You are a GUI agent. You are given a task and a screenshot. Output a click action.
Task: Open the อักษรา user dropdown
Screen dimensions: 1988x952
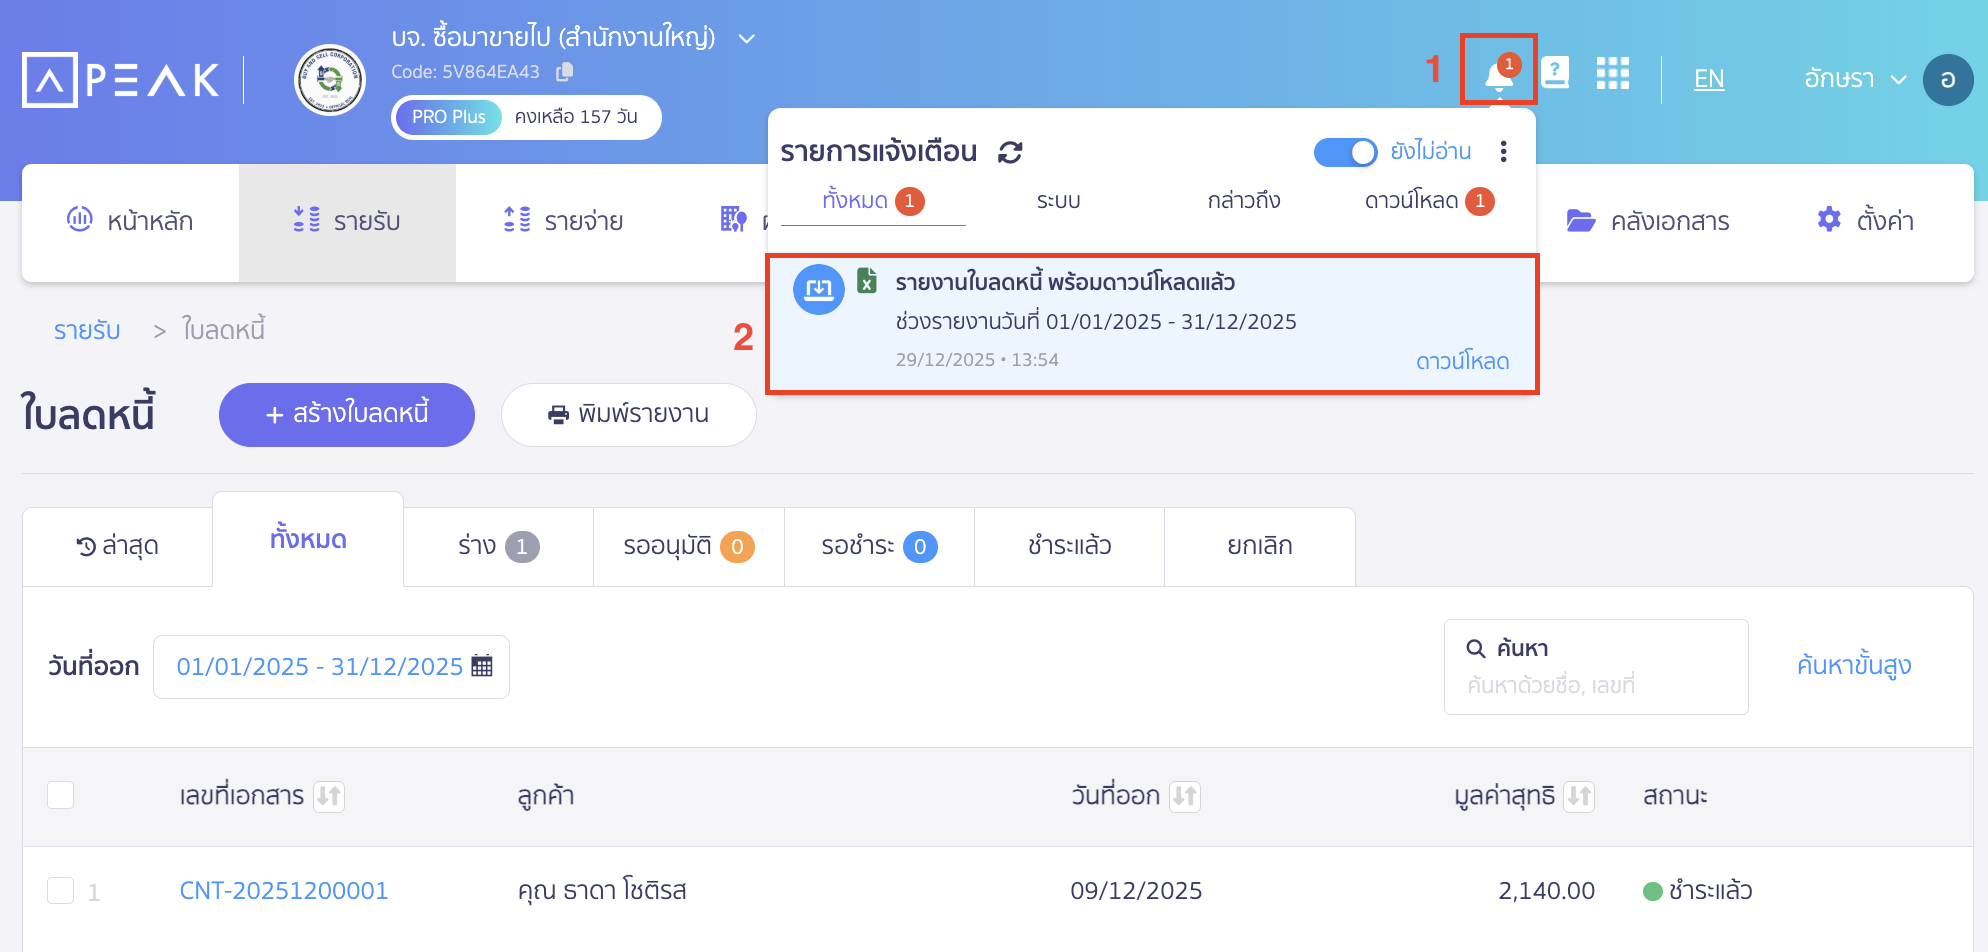pyautogui.click(x=1855, y=79)
